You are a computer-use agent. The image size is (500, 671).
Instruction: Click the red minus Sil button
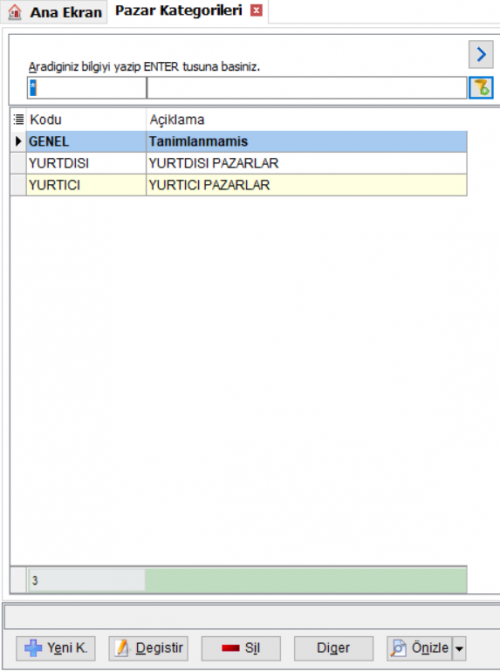tap(241, 648)
